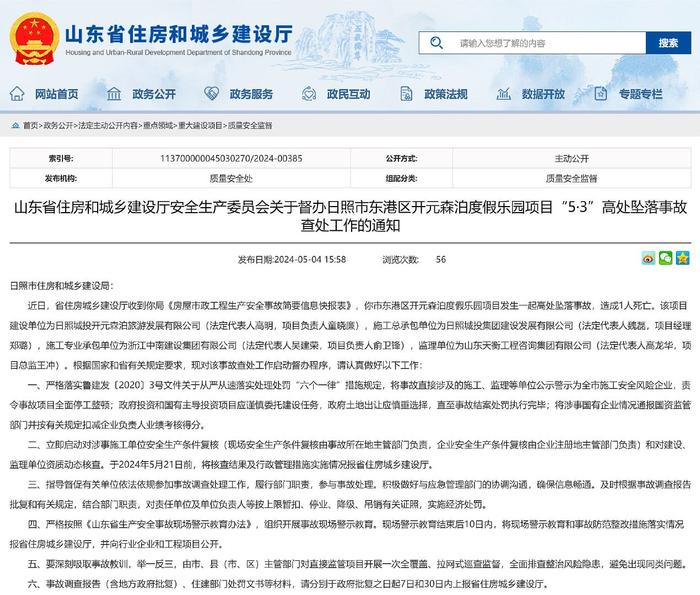This screenshot has width=700, height=595.
Task: Open 政民互动 navigation item
Action: click(x=348, y=94)
